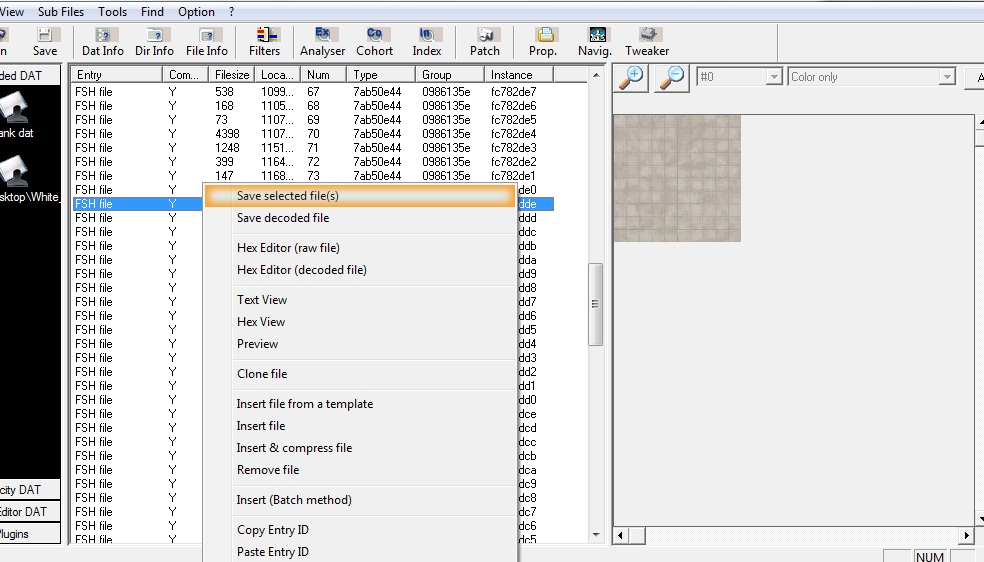Choose Clone file

point(360,374)
